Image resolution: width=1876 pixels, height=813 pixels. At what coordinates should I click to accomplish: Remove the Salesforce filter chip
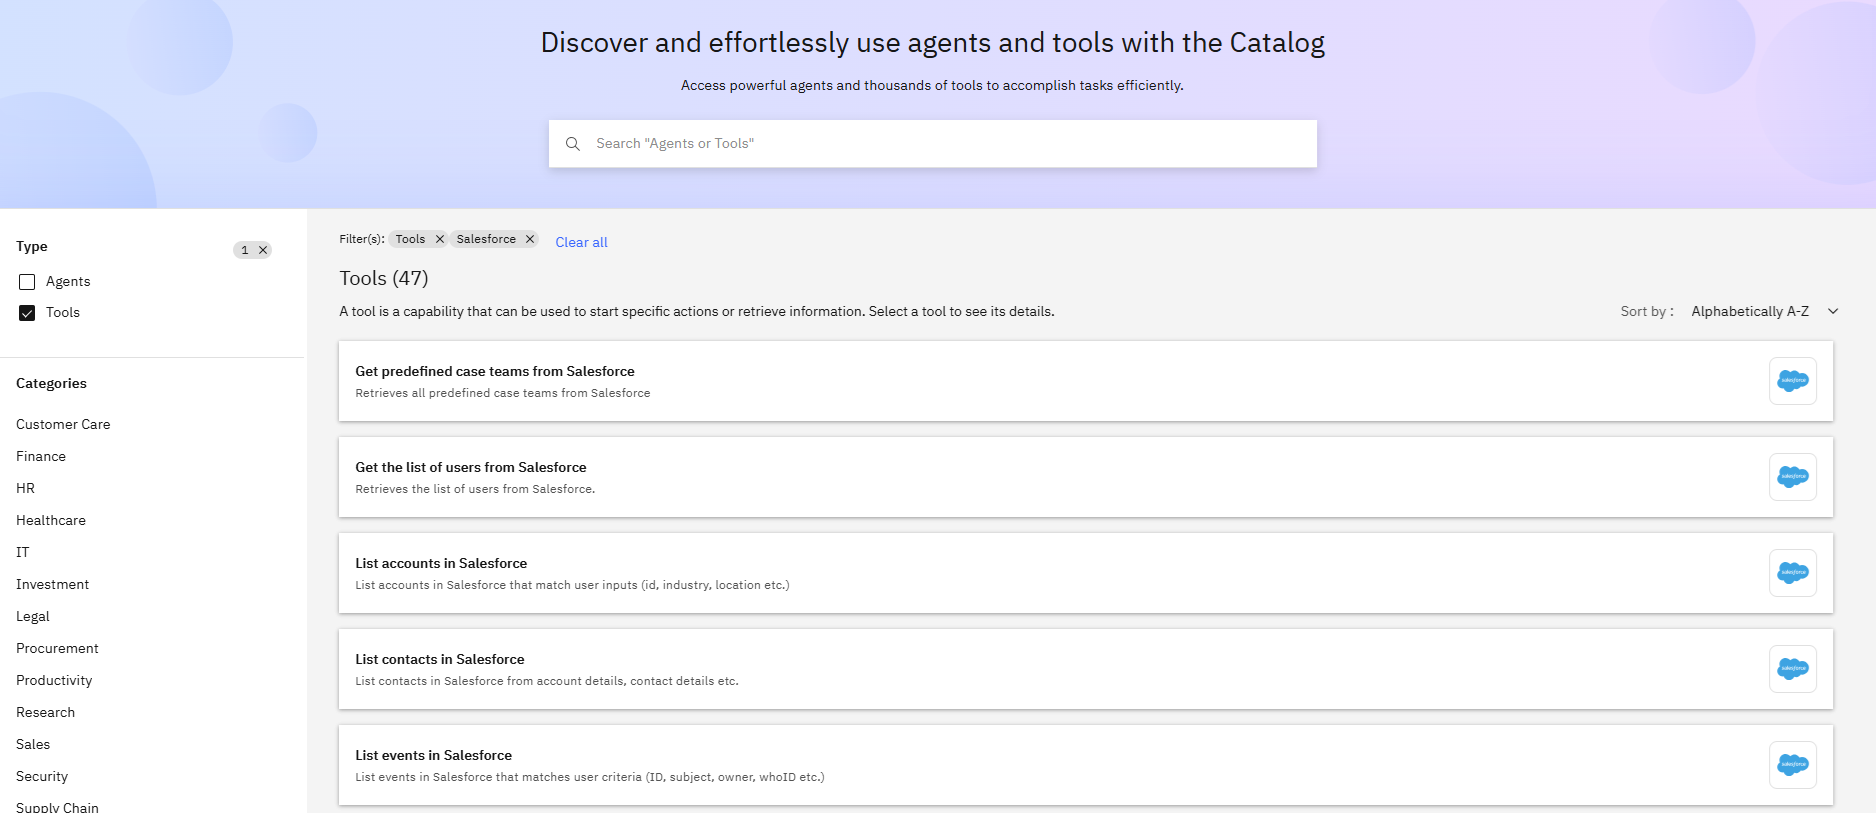pyautogui.click(x=530, y=239)
